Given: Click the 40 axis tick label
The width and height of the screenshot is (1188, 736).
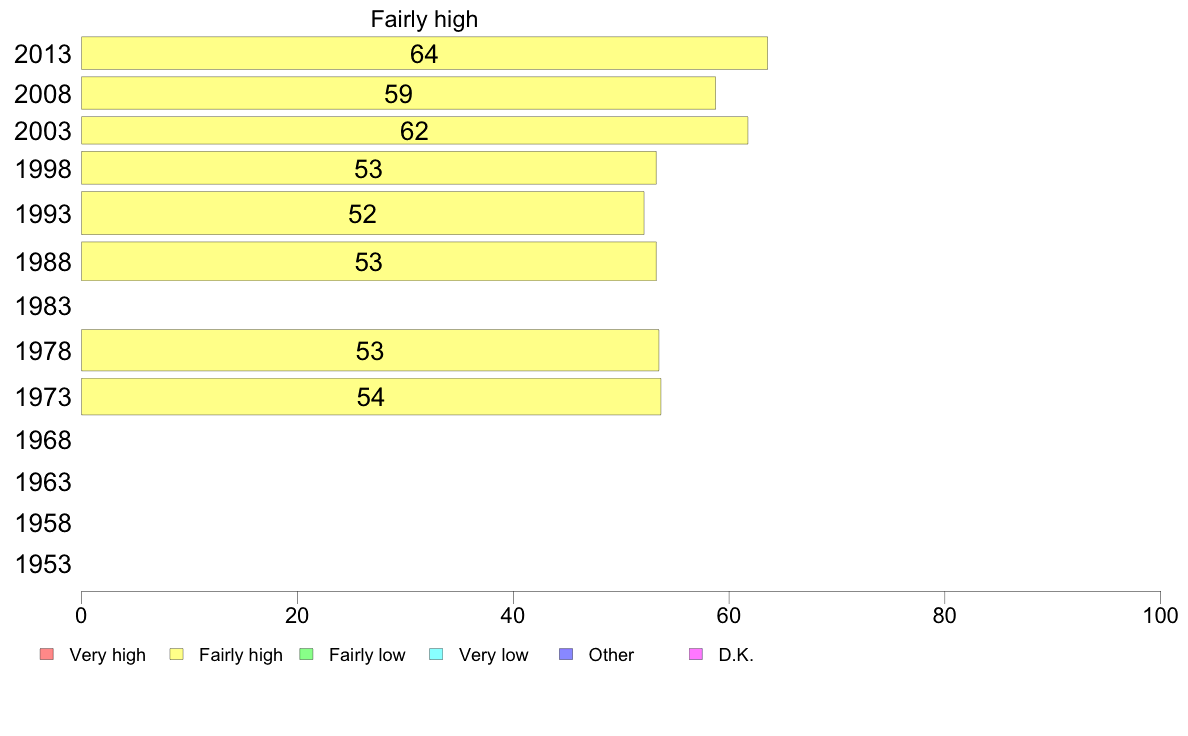Looking at the screenshot, I should tap(513, 615).
